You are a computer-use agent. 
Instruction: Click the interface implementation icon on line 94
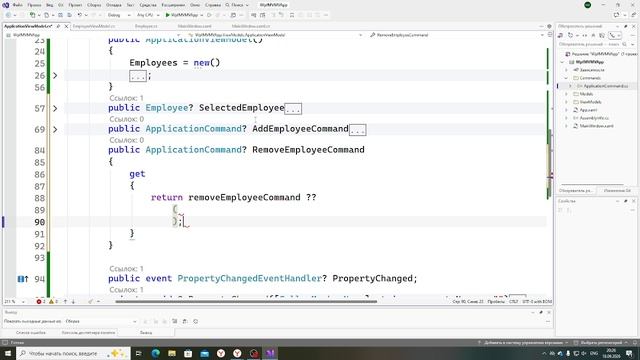[x=23, y=279]
